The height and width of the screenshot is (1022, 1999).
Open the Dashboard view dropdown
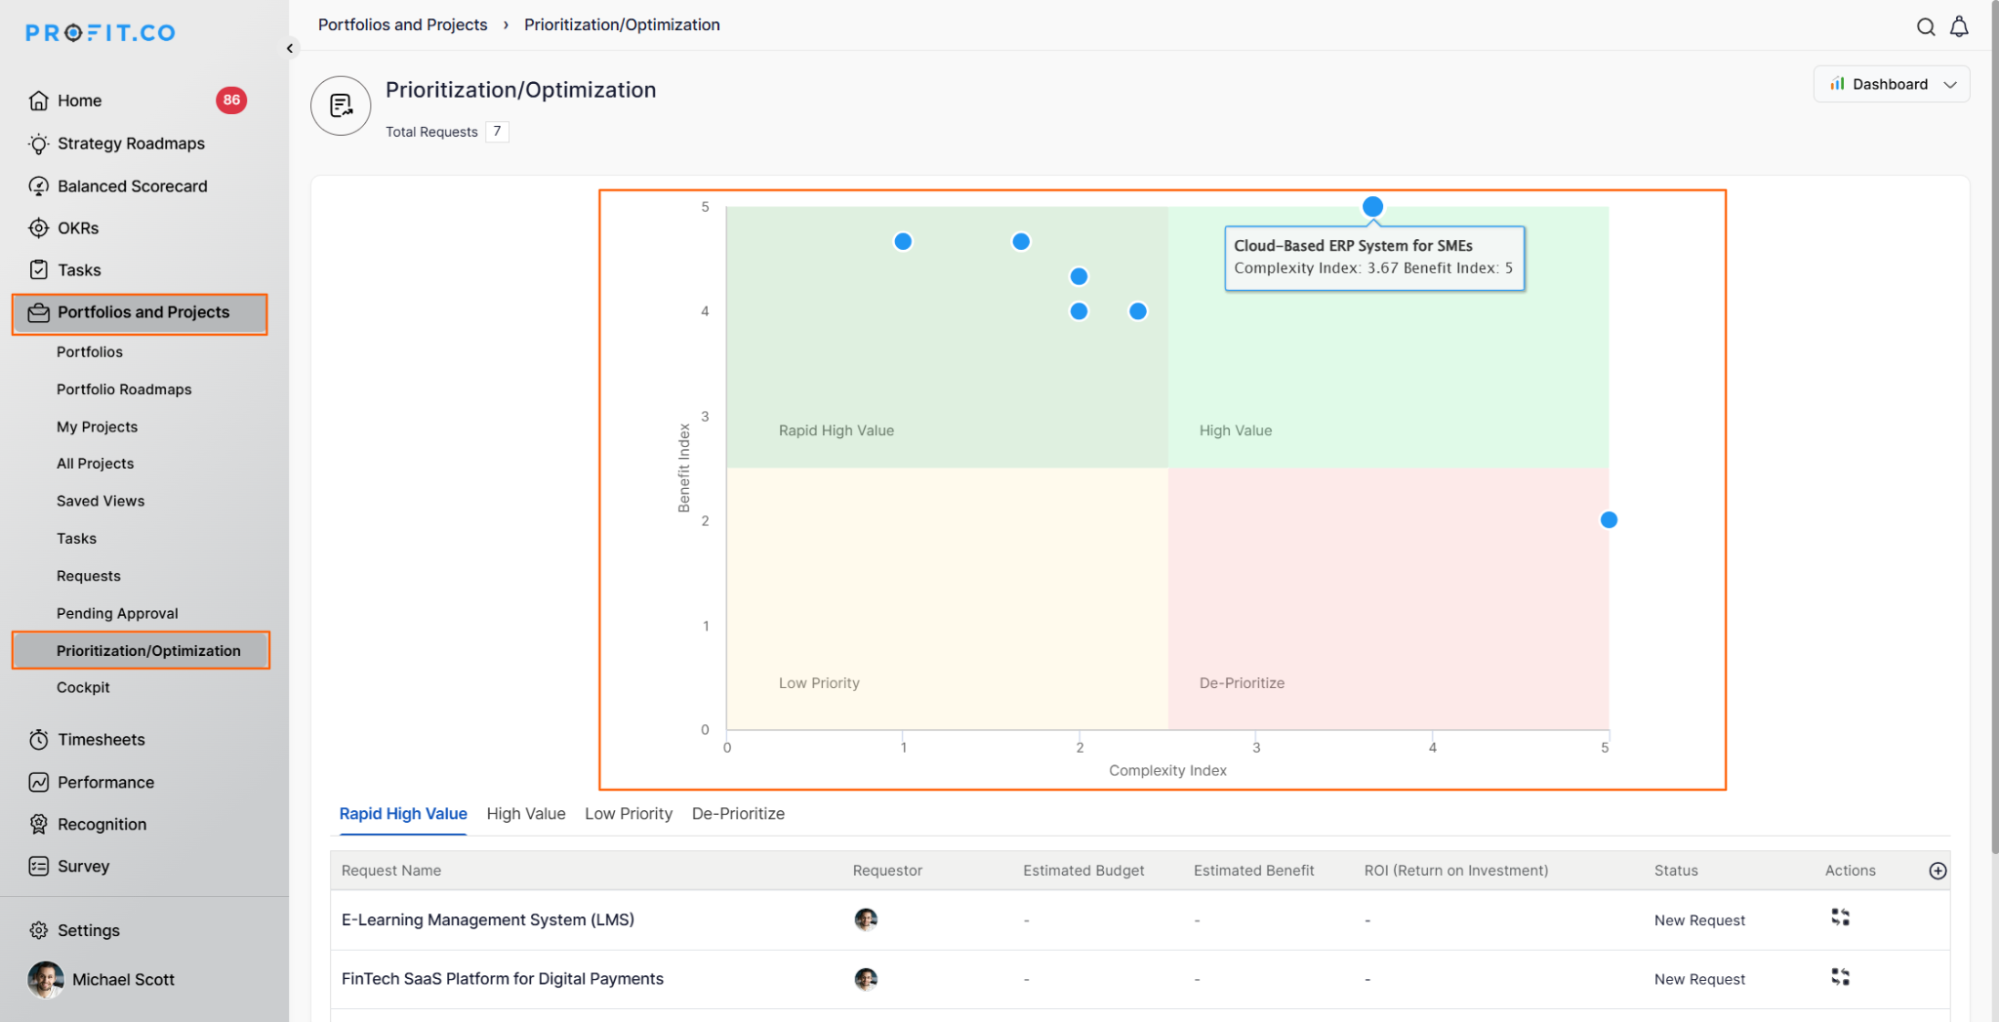[1891, 84]
